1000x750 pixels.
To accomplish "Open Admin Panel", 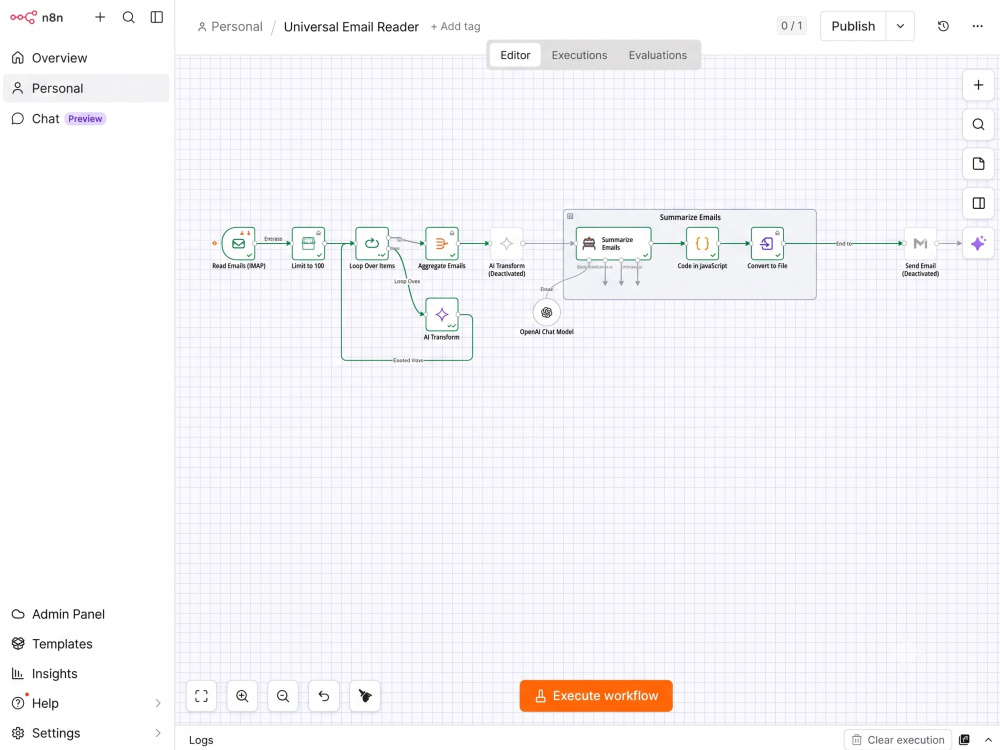I will click(x=86, y=614).
